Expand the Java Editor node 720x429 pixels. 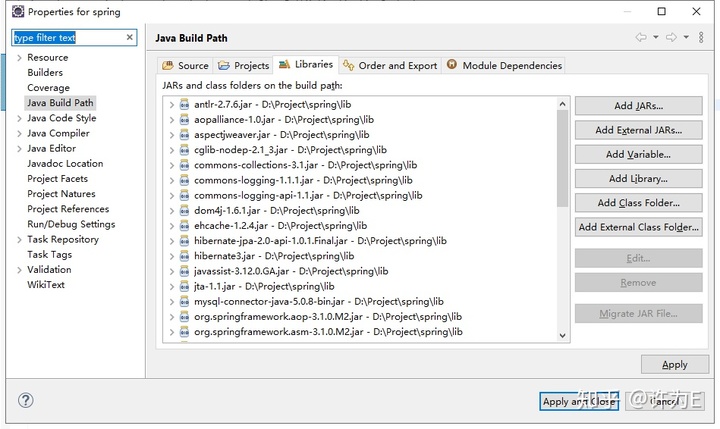click(19, 149)
